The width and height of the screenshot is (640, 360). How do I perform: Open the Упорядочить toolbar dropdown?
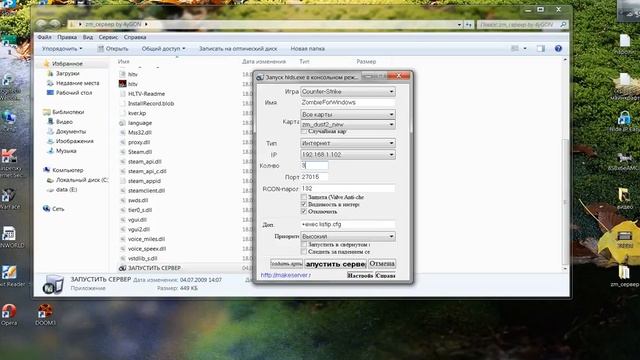click(62, 49)
